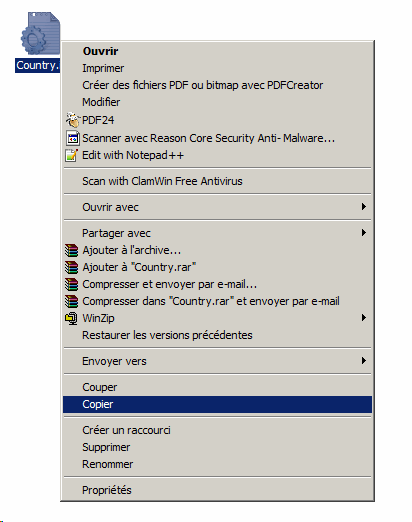The width and height of the screenshot is (412, 522).
Task: Click WinRAR icon beside Compresser et envoyer par e-mail
Action: pos(71,284)
